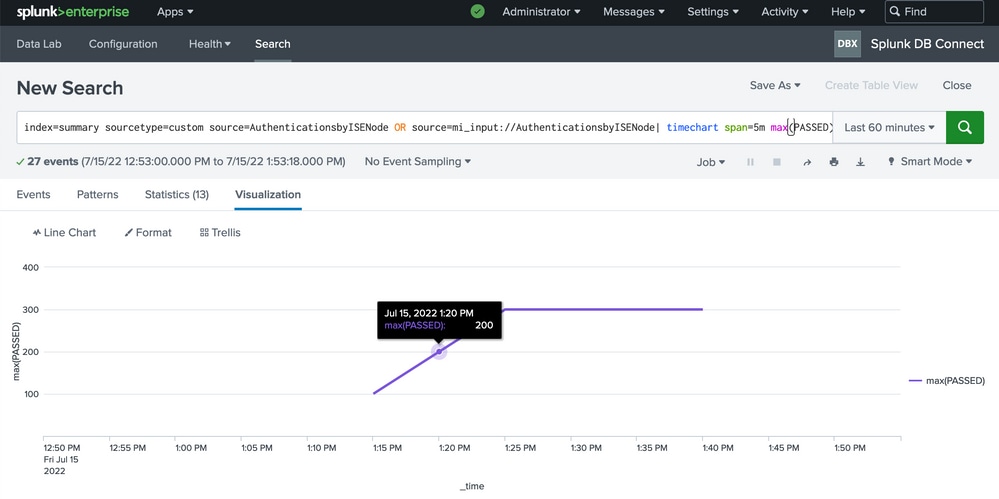This screenshot has width=999, height=499.
Task: Pause the search job
Action: 750,162
